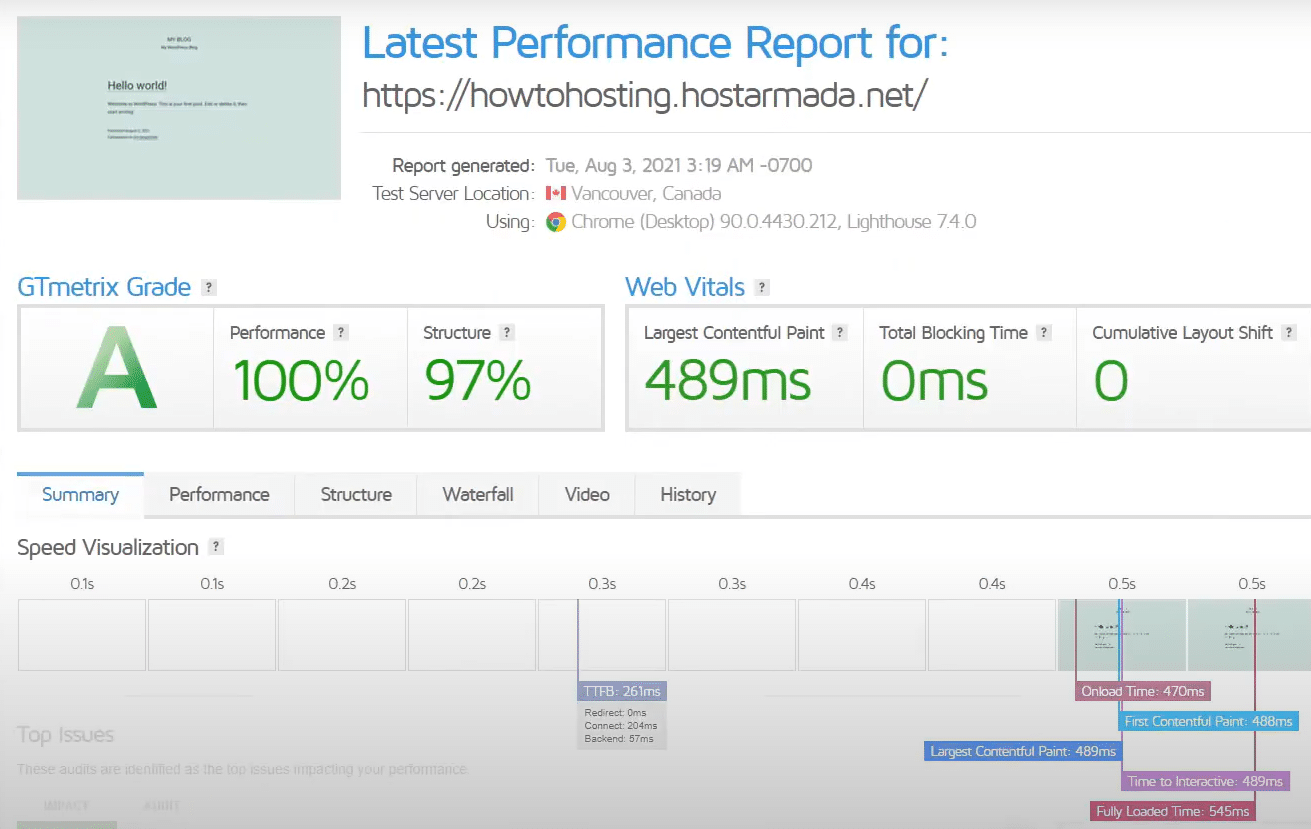This screenshot has width=1311, height=829.
Task: Click the Backend: 57ms detail
Action: click(x=619, y=739)
